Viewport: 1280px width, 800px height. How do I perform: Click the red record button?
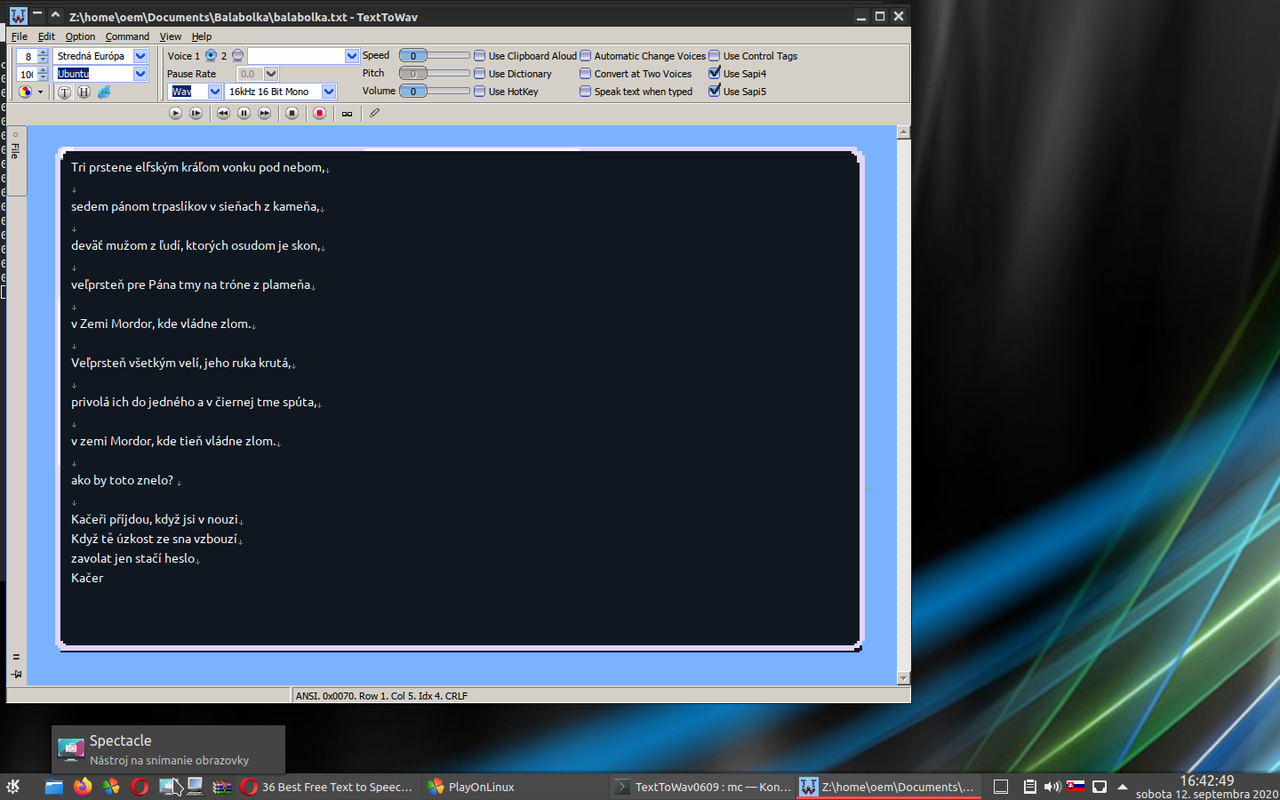click(x=320, y=114)
